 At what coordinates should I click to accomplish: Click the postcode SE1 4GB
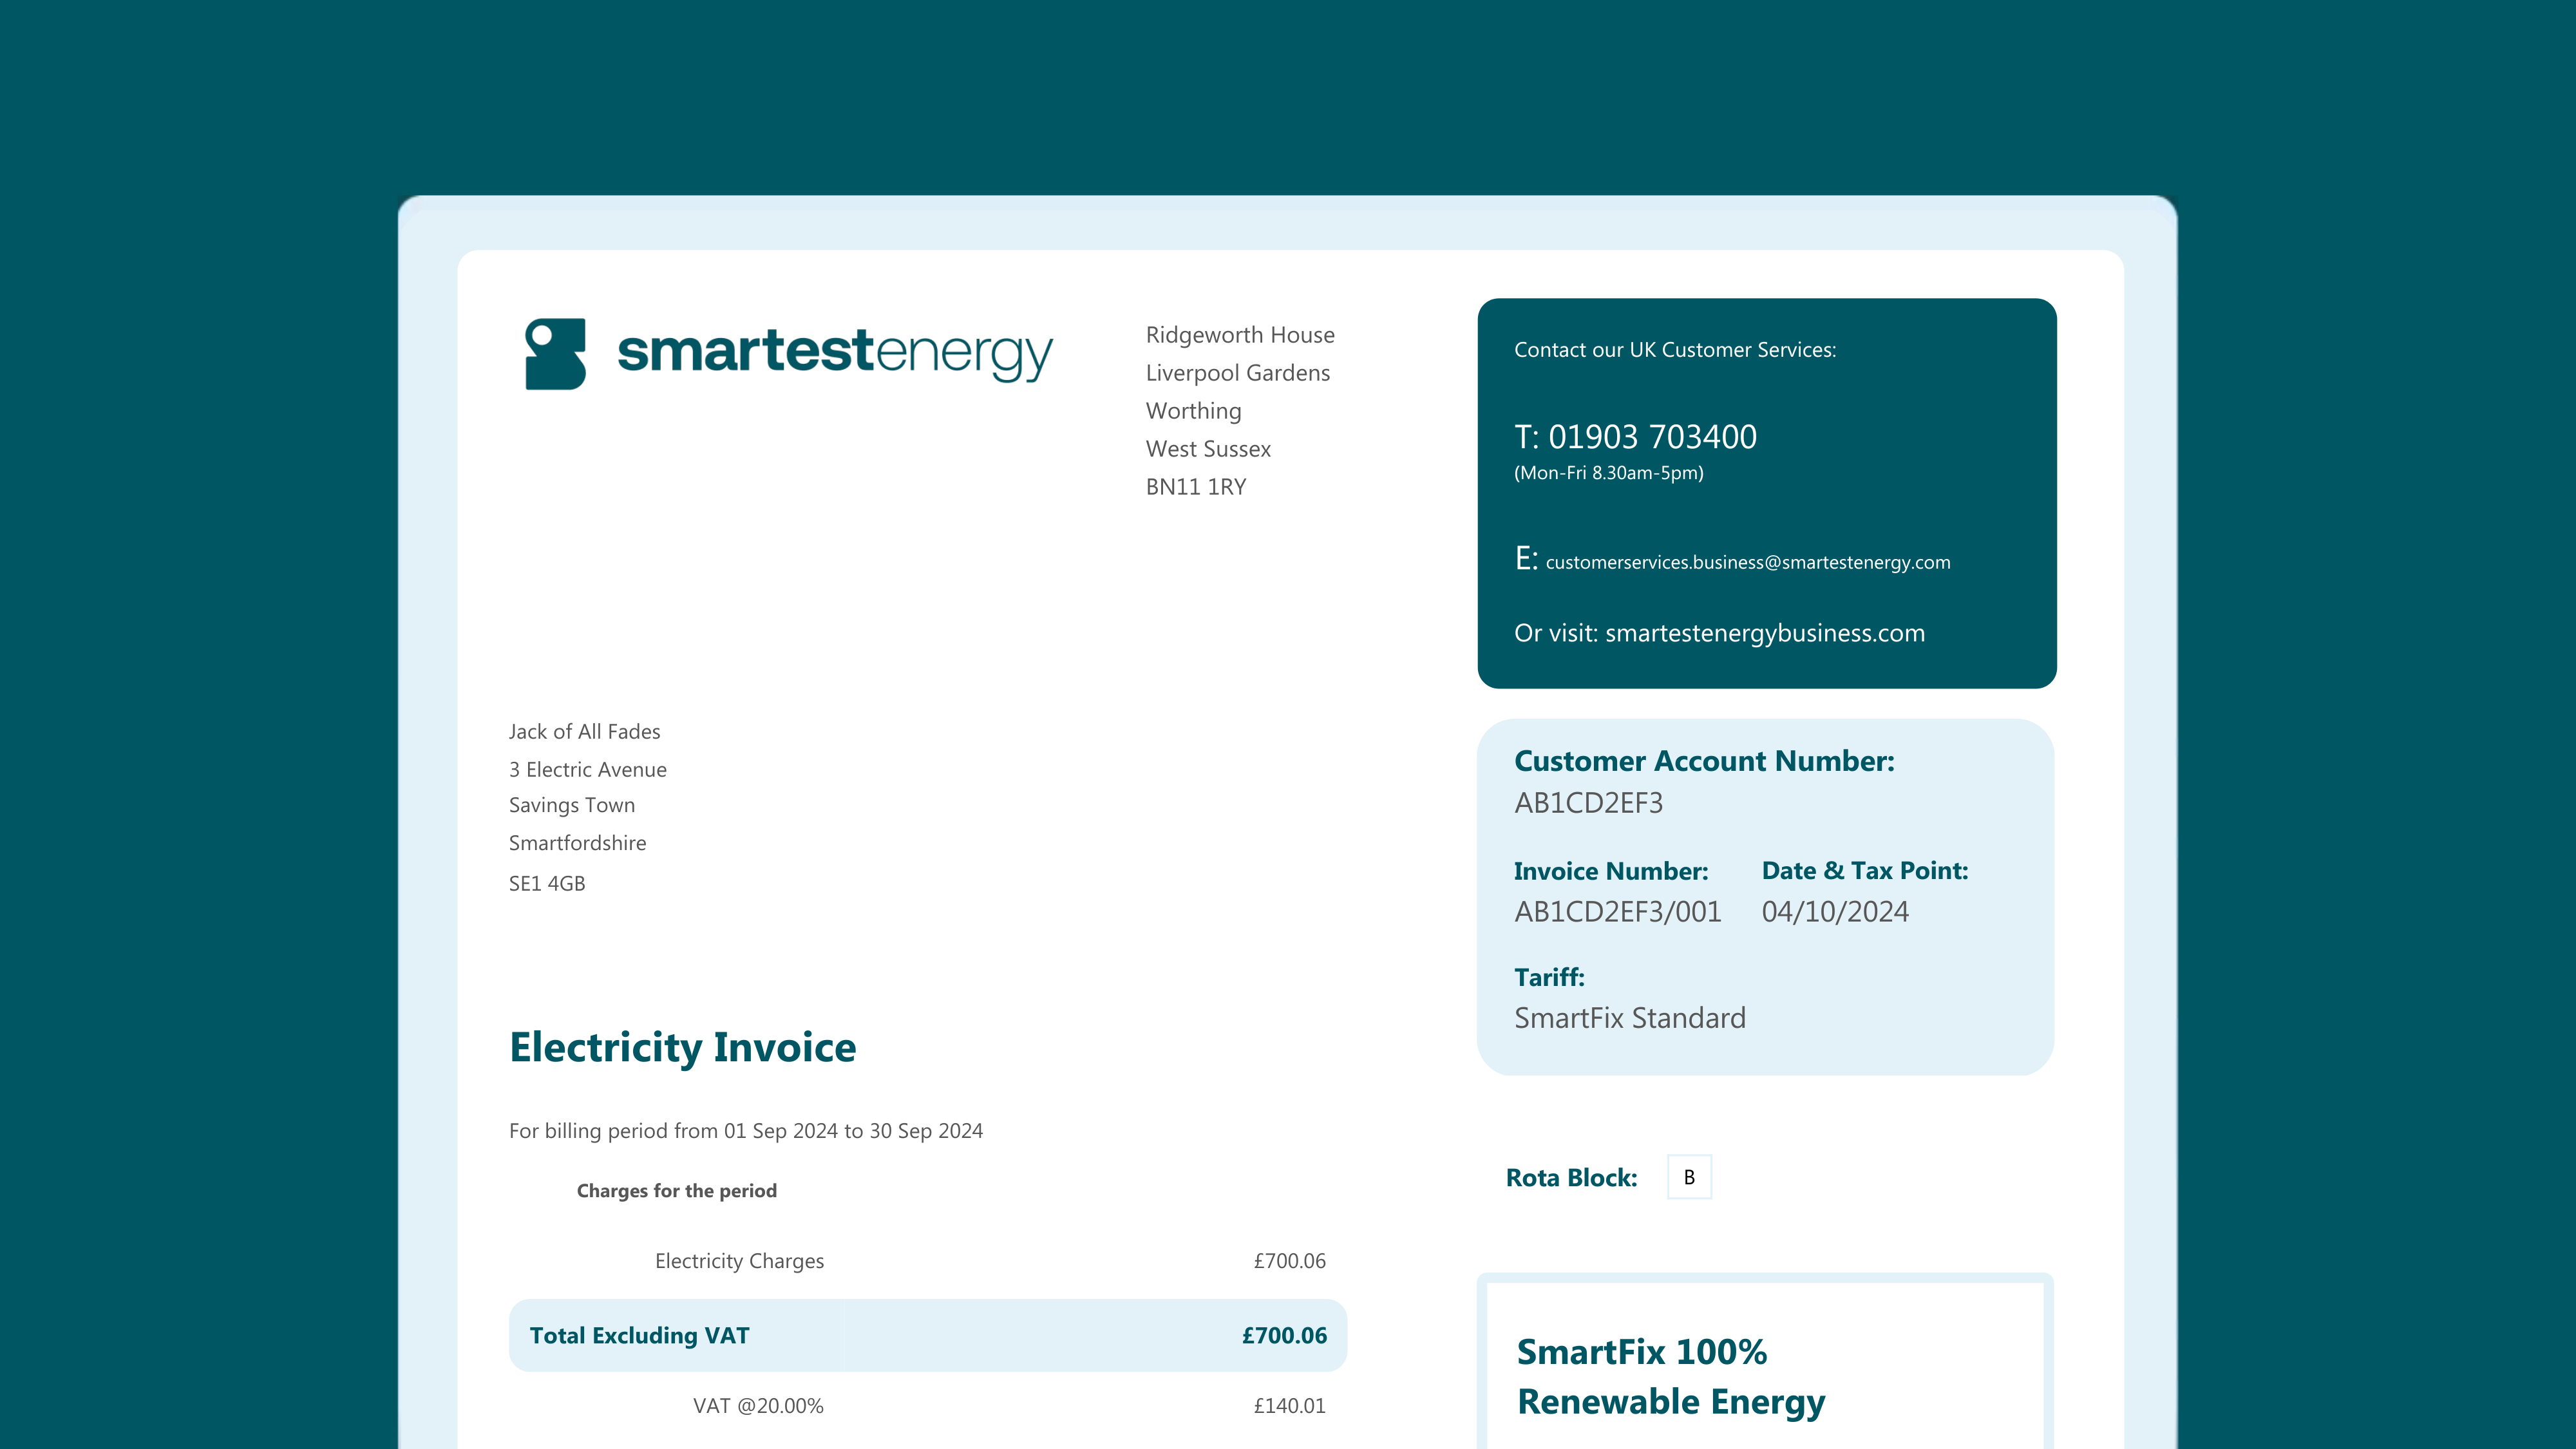546,884
